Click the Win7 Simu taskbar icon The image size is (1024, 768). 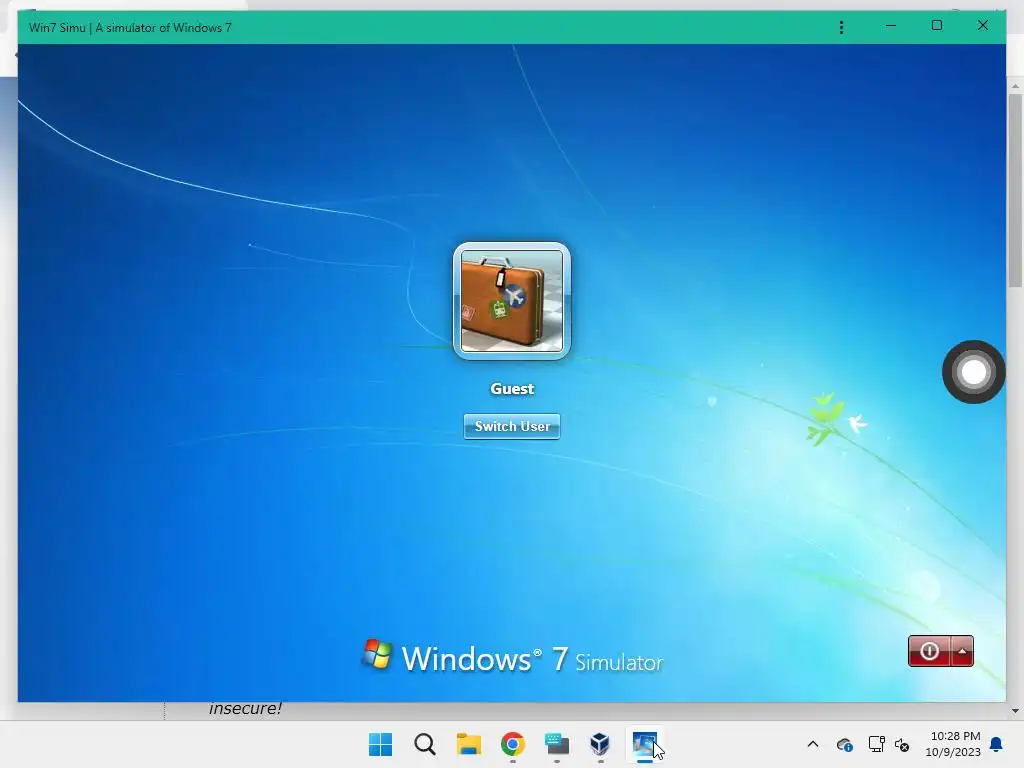[645, 744]
